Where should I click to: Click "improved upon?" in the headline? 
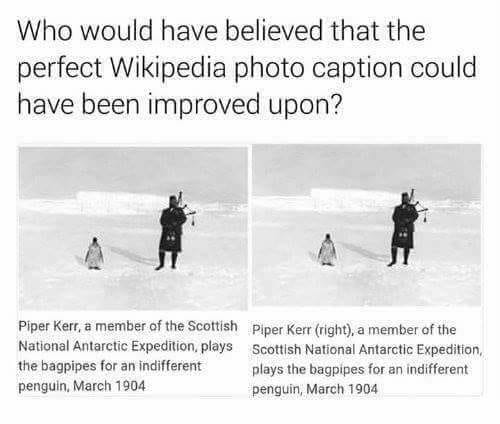click(x=243, y=104)
